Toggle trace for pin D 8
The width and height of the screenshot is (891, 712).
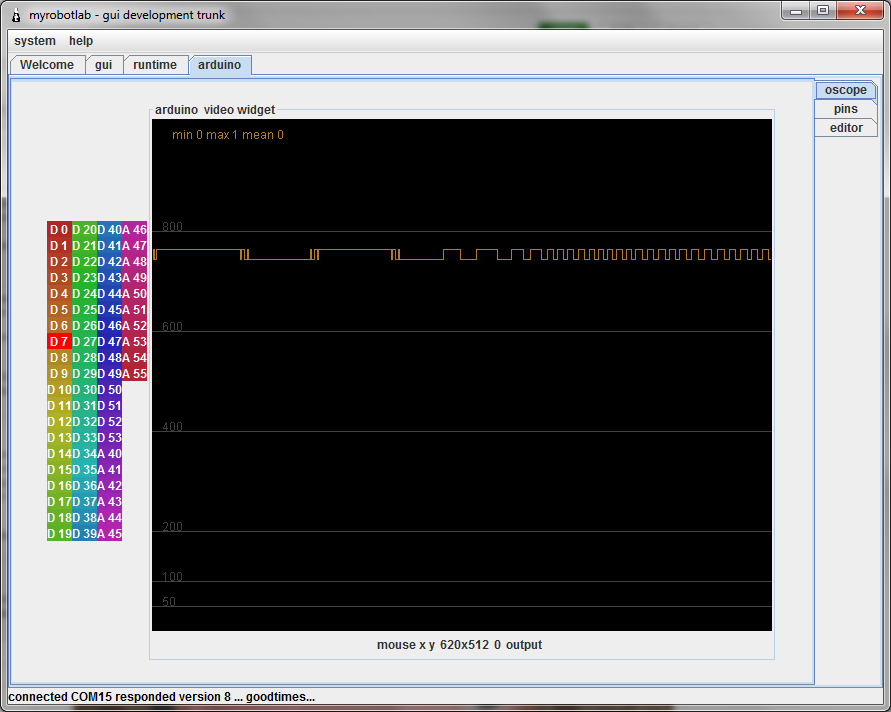(59, 357)
